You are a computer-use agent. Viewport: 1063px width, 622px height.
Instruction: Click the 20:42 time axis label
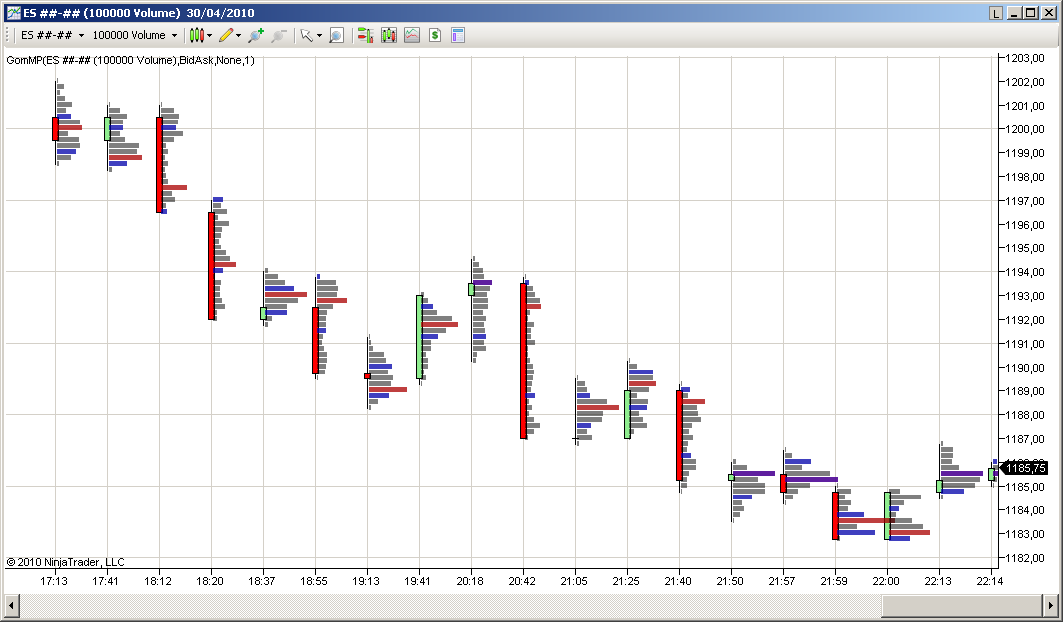coord(522,581)
